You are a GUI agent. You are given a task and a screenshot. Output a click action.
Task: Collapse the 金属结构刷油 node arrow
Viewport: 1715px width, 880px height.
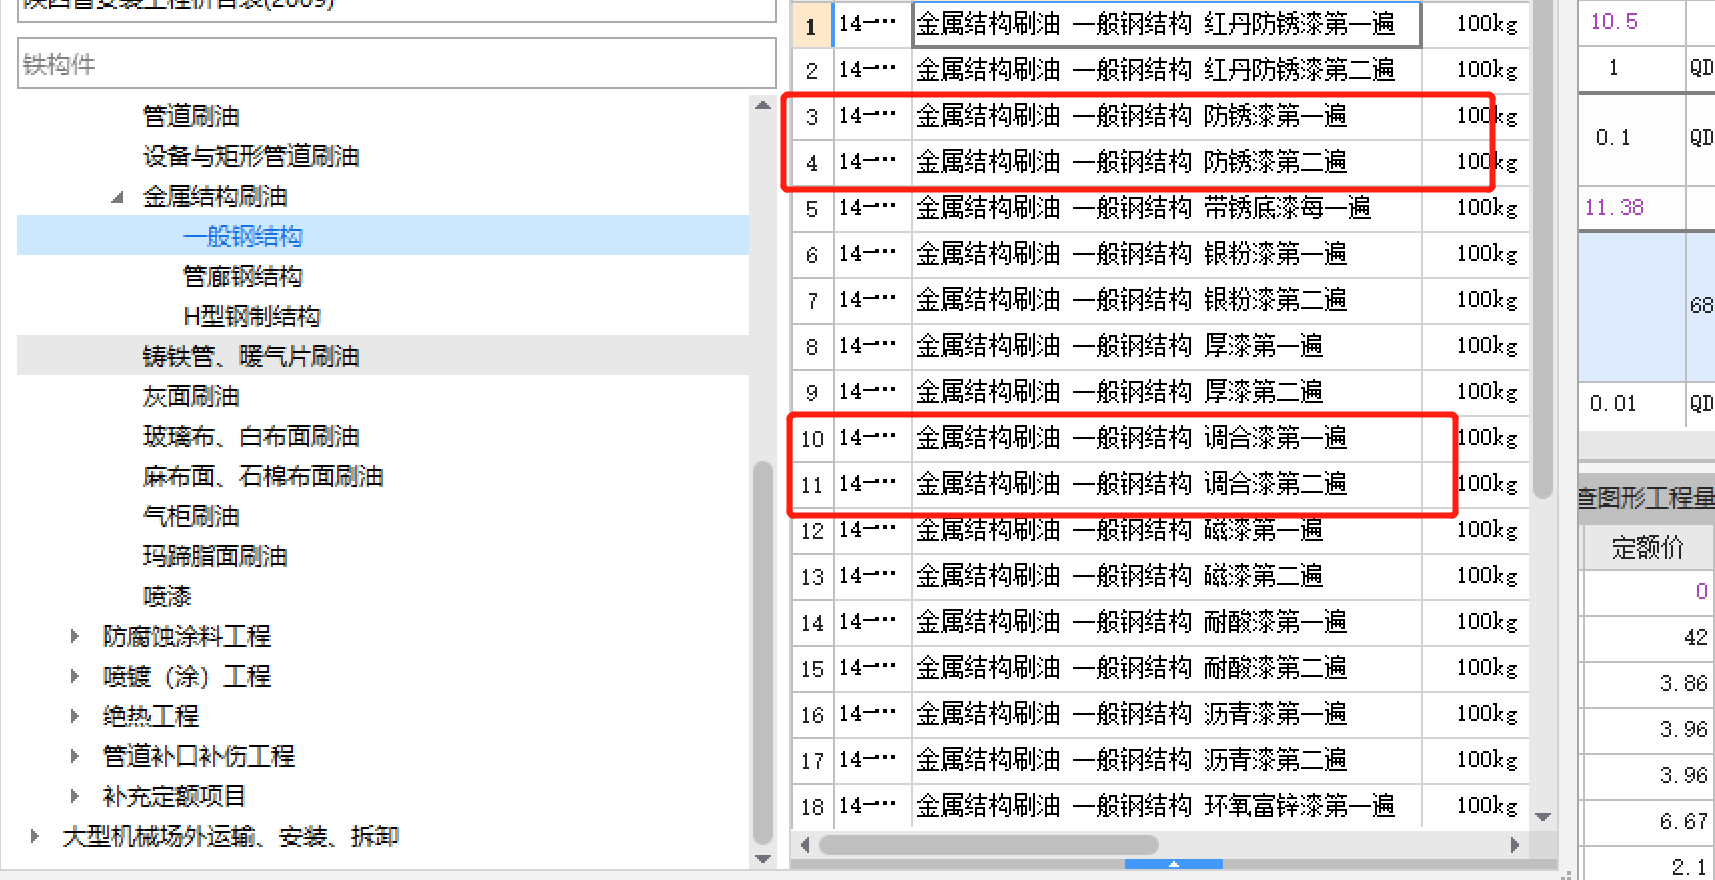(118, 197)
